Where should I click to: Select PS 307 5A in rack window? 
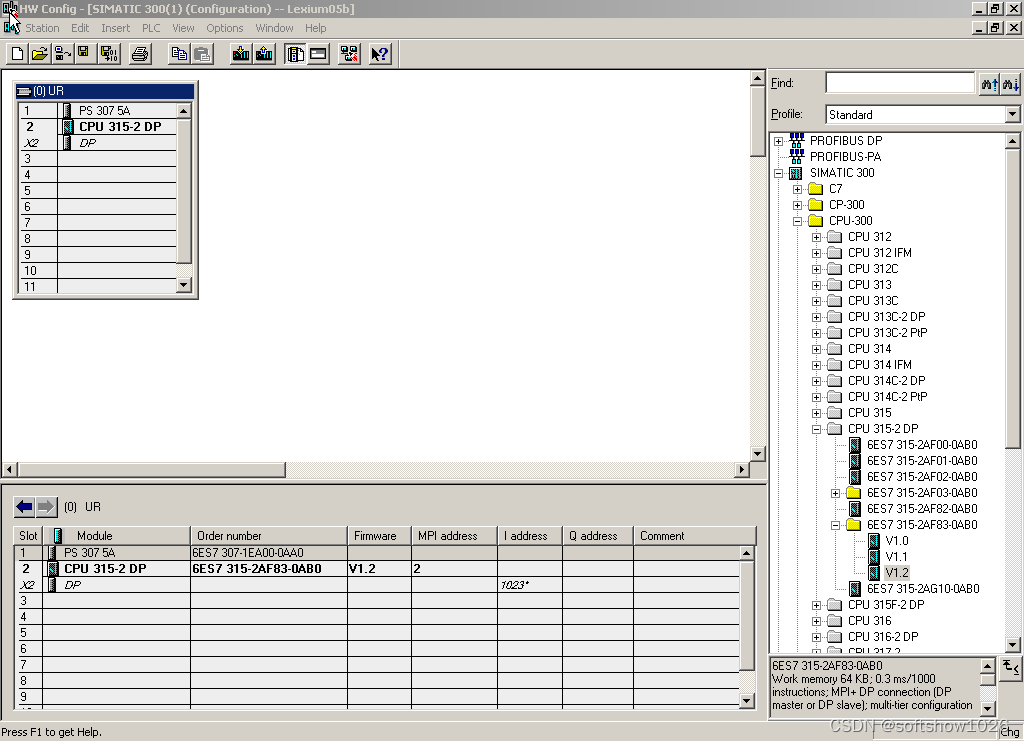tap(104, 111)
